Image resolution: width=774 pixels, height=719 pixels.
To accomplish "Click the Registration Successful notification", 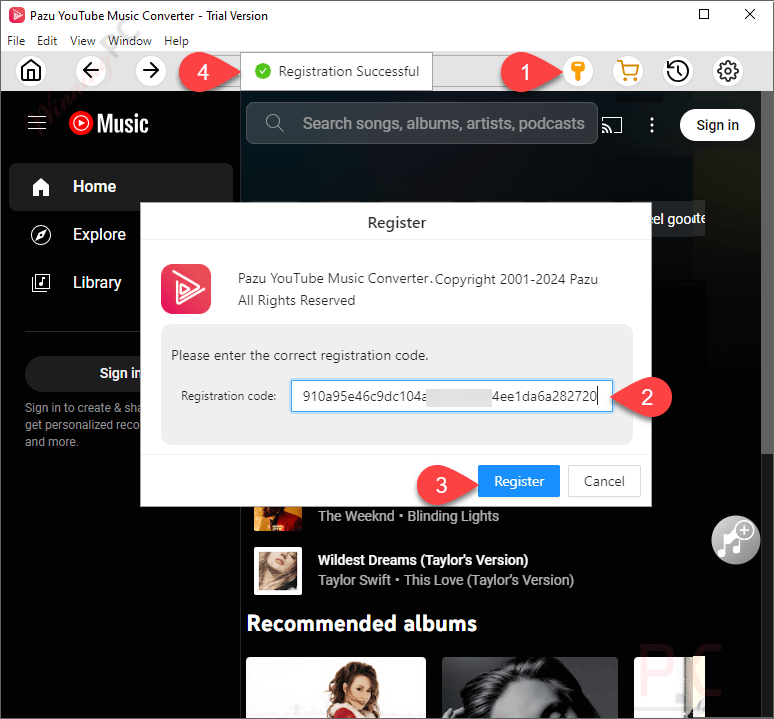I will [x=337, y=71].
